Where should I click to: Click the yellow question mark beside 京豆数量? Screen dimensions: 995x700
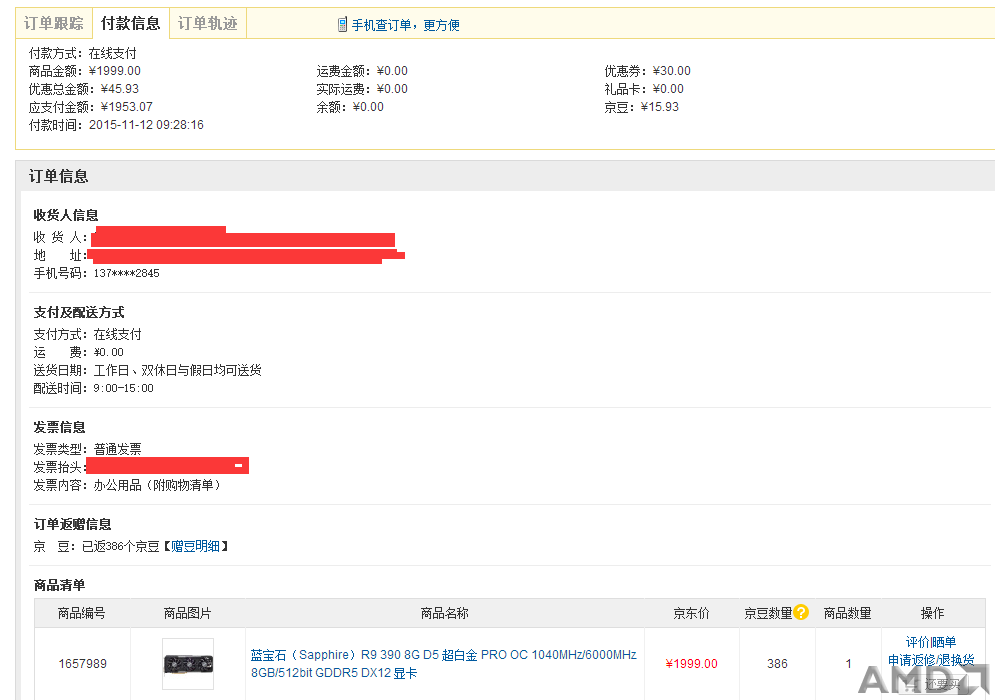click(x=801, y=612)
